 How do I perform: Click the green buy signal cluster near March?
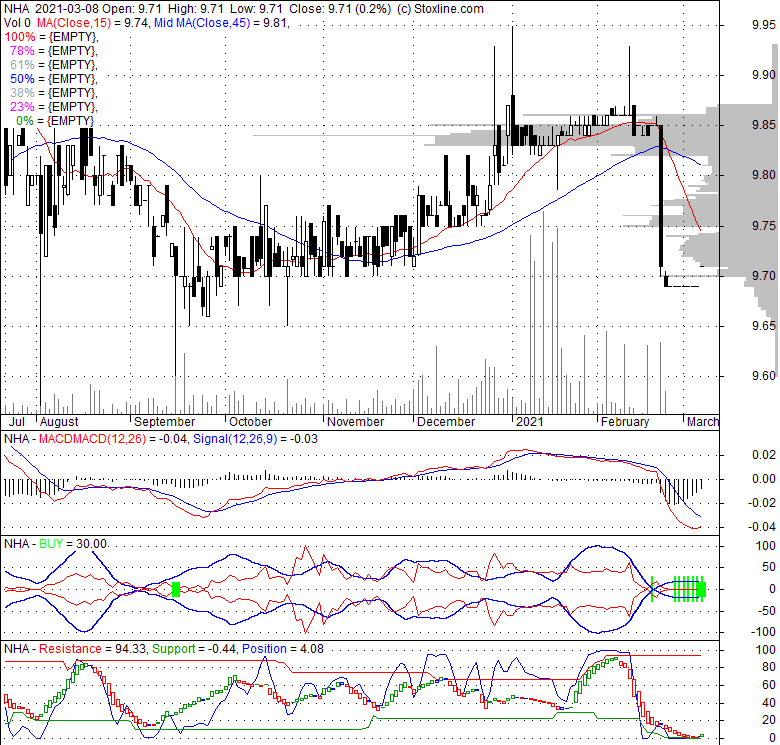[690, 589]
